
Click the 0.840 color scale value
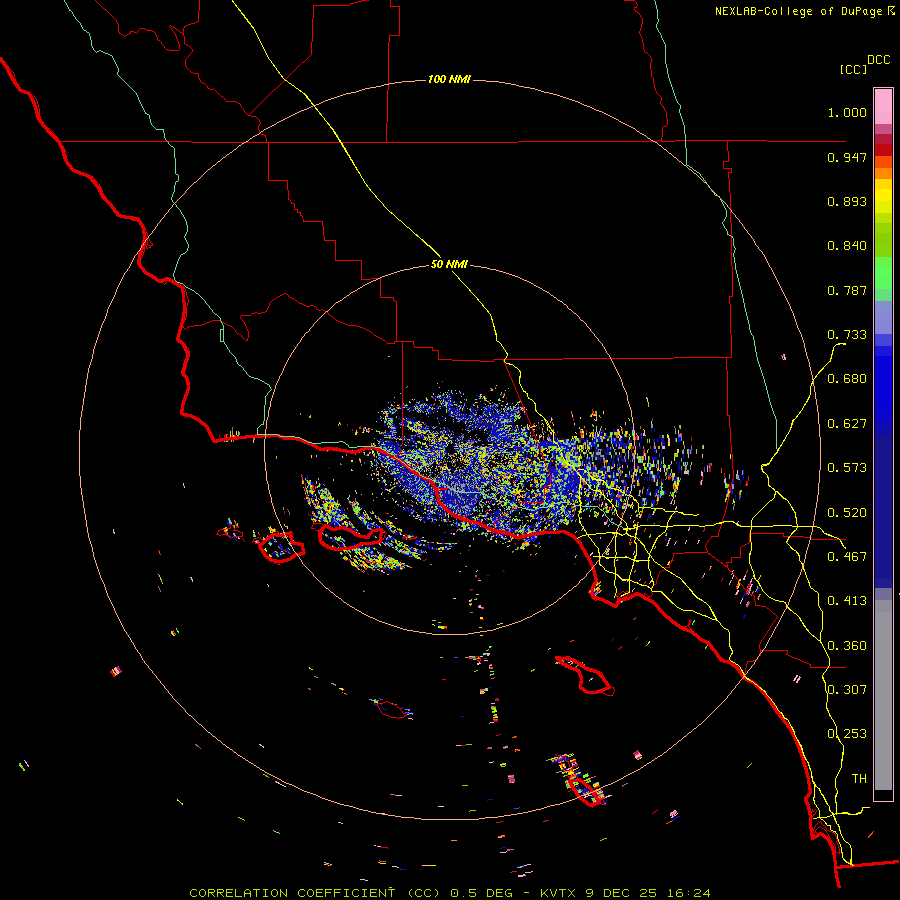847,246
